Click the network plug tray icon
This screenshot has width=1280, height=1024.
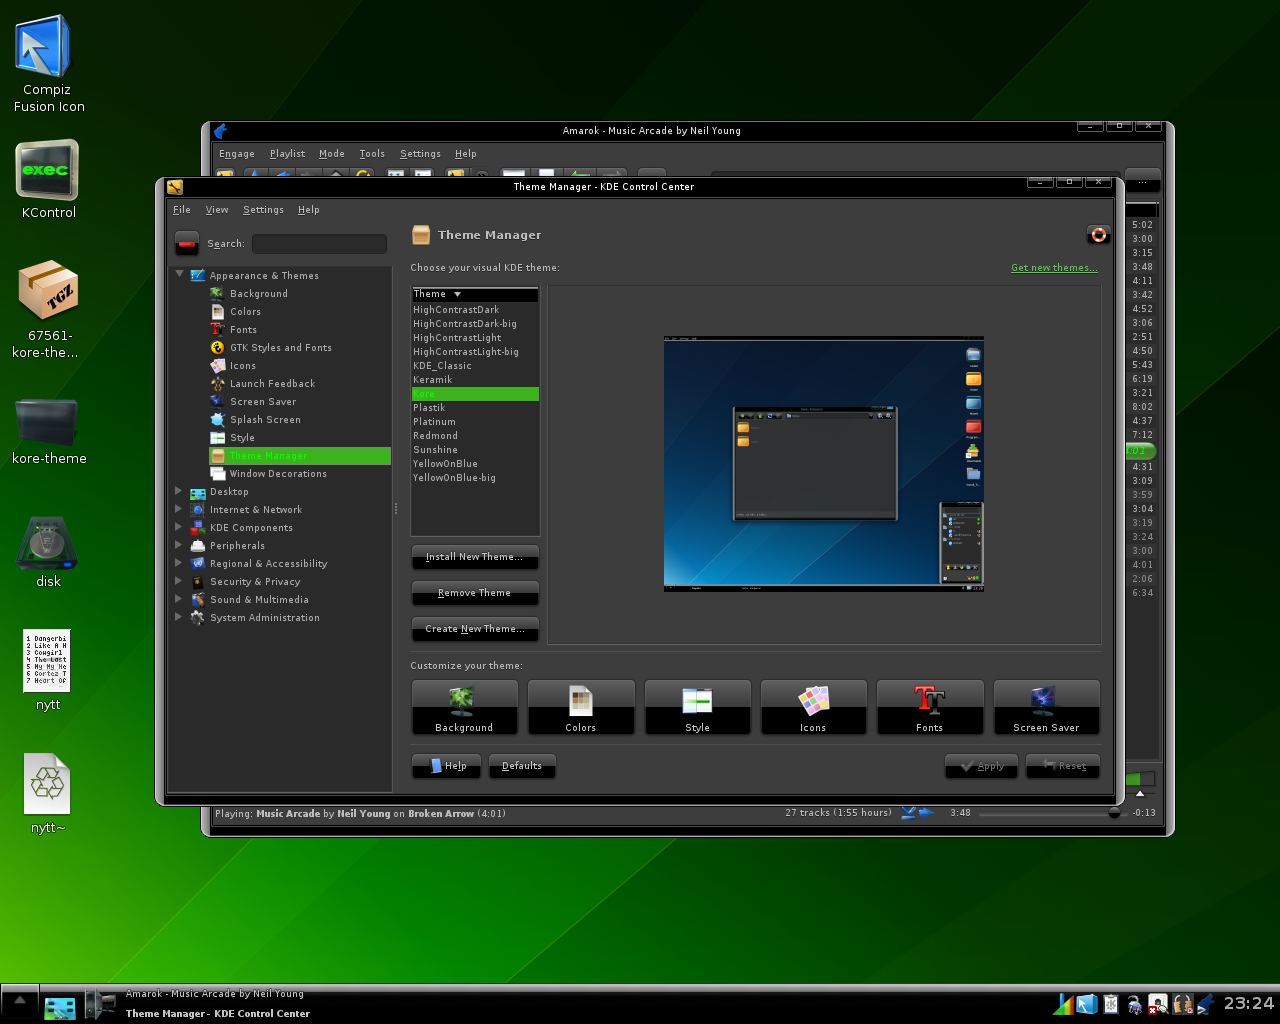[1134, 1004]
